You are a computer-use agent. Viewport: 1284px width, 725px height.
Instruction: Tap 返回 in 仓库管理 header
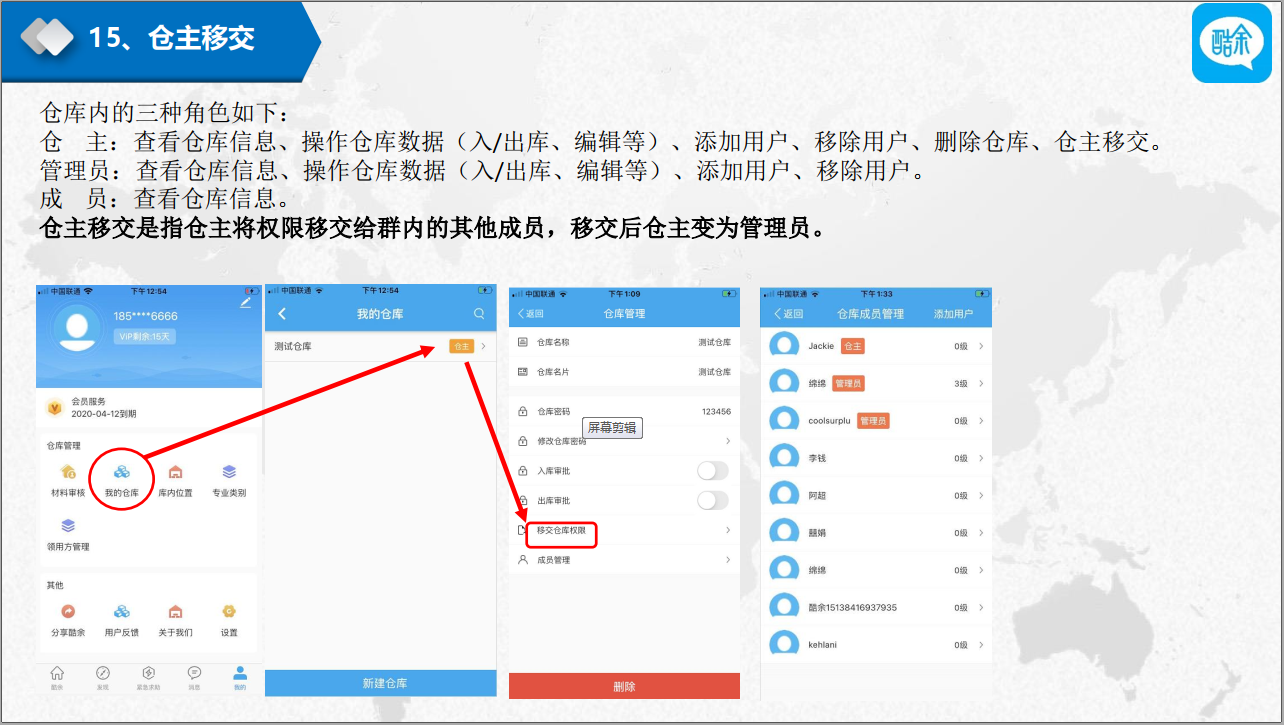(x=532, y=314)
